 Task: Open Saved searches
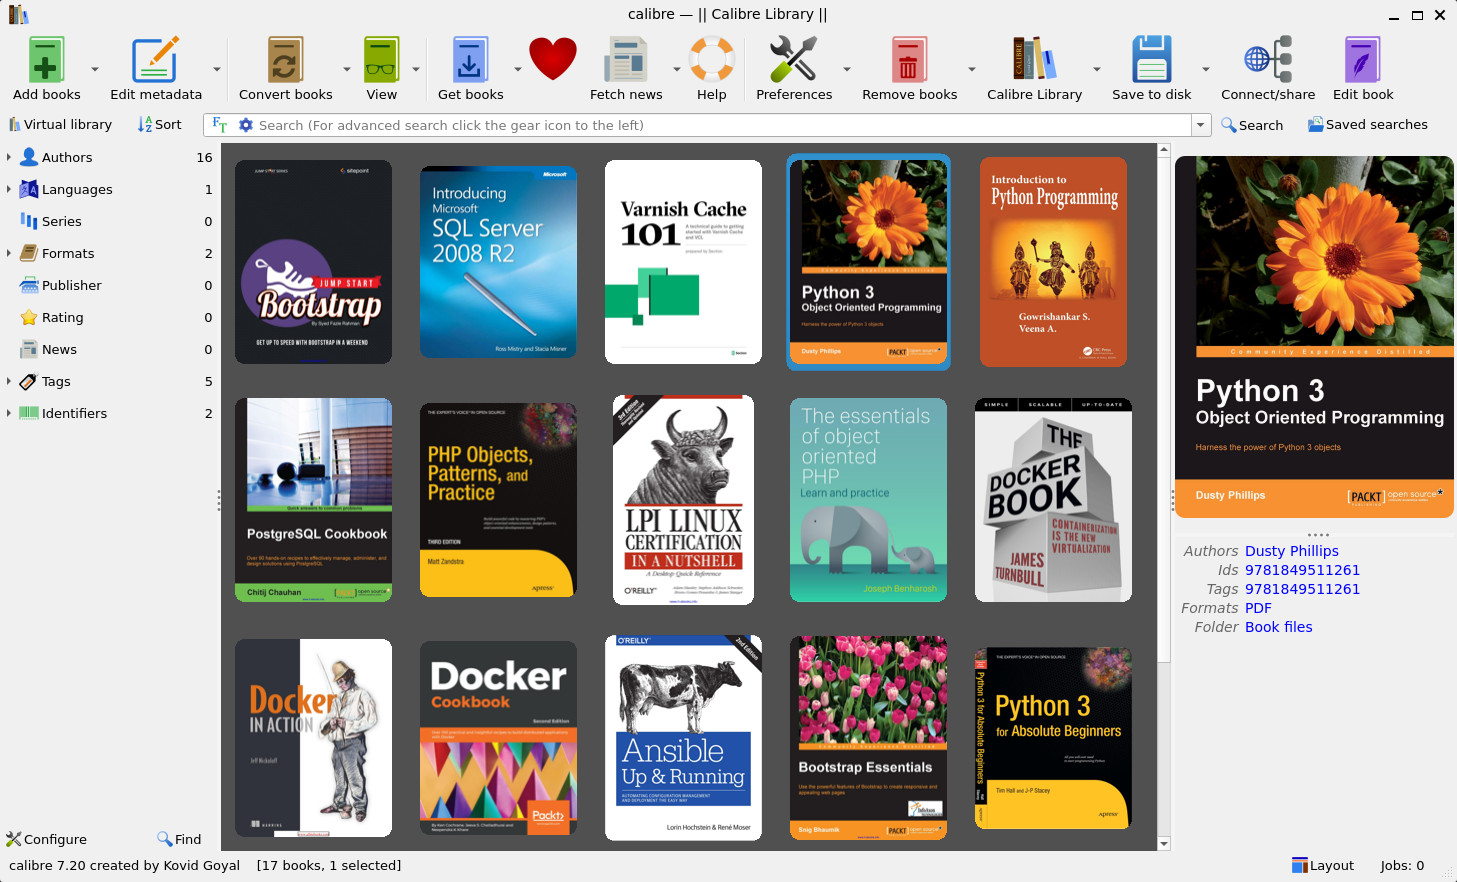(x=1367, y=125)
